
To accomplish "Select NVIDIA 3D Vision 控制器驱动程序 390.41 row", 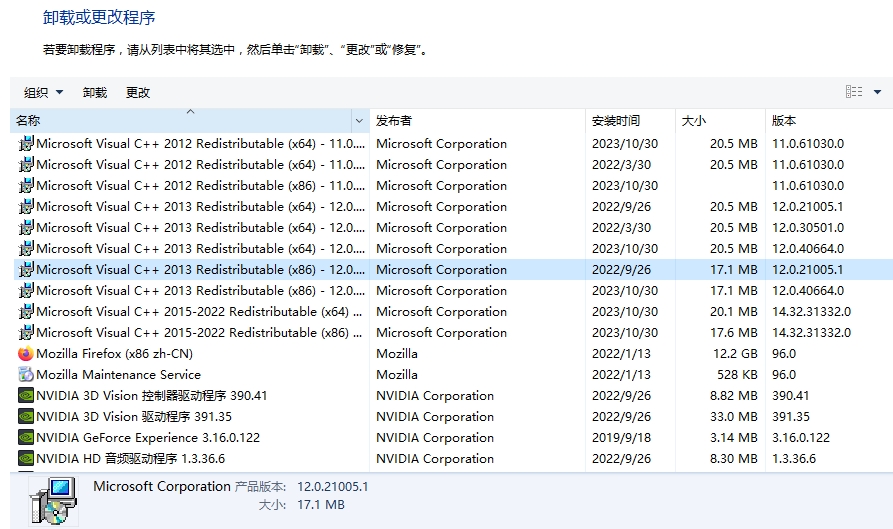I will tap(152, 396).
